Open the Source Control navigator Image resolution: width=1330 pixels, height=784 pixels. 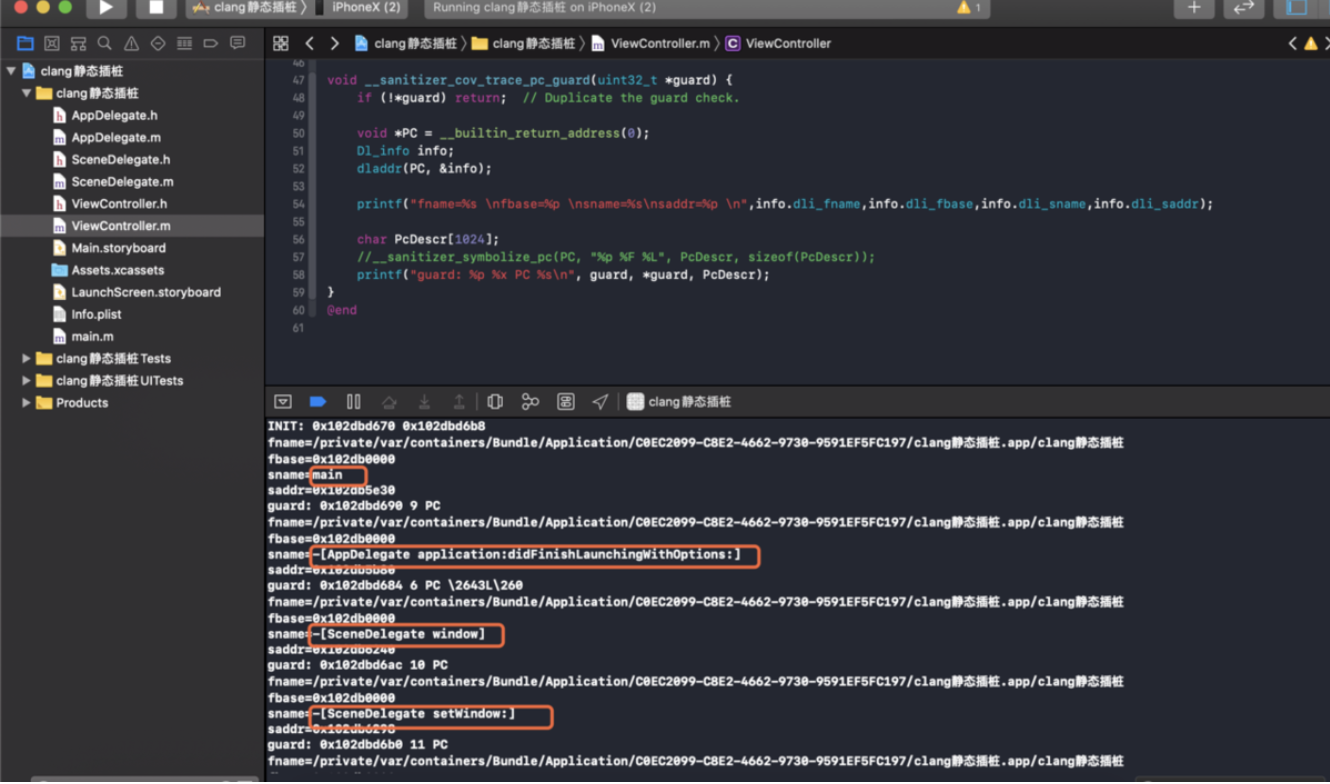52,44
